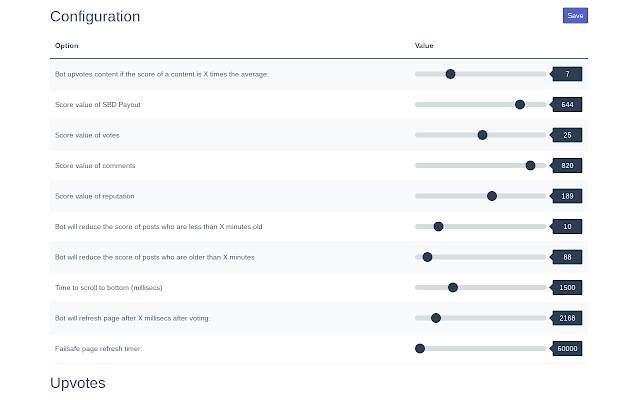Click the votes score slider handle

click(x=482, y=135)
